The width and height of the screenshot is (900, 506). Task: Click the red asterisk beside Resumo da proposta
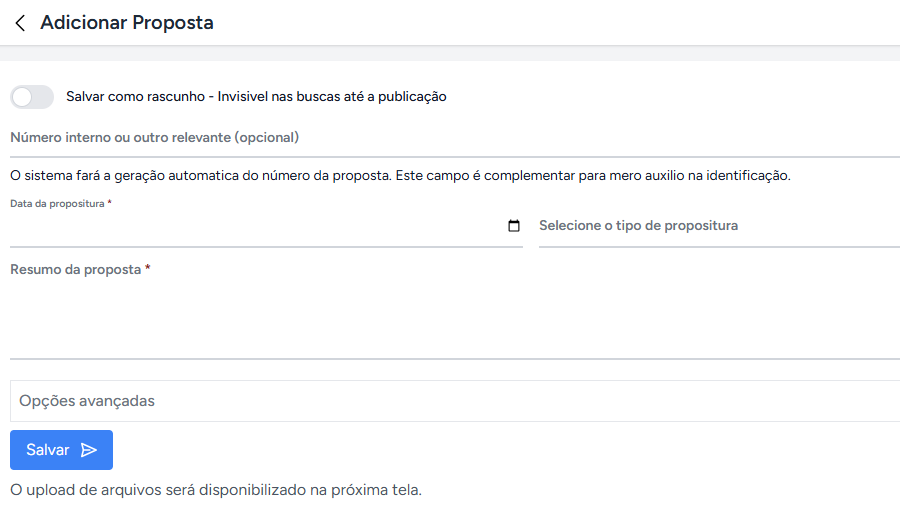pyautogui.click(x=148, y=269)
